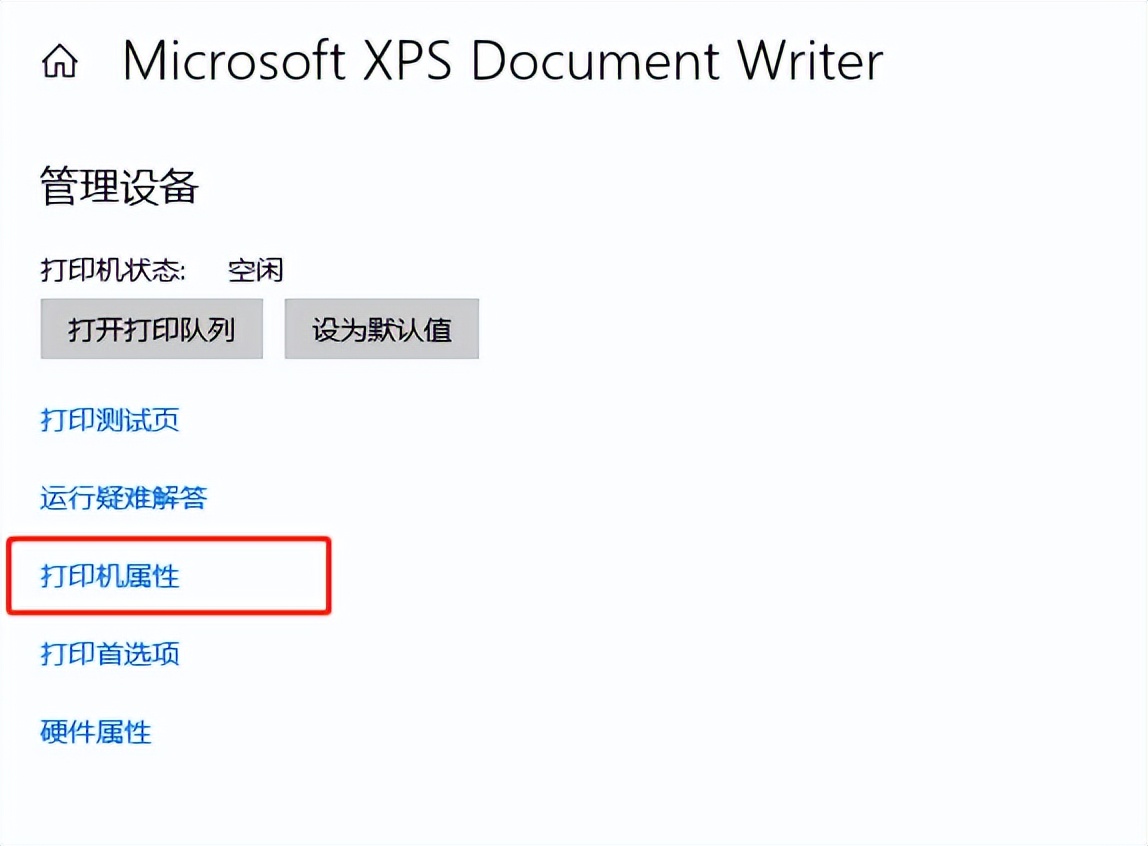This screenshot has height=846, width=1148.
Task: Print a test page
Action: [110, 419]
